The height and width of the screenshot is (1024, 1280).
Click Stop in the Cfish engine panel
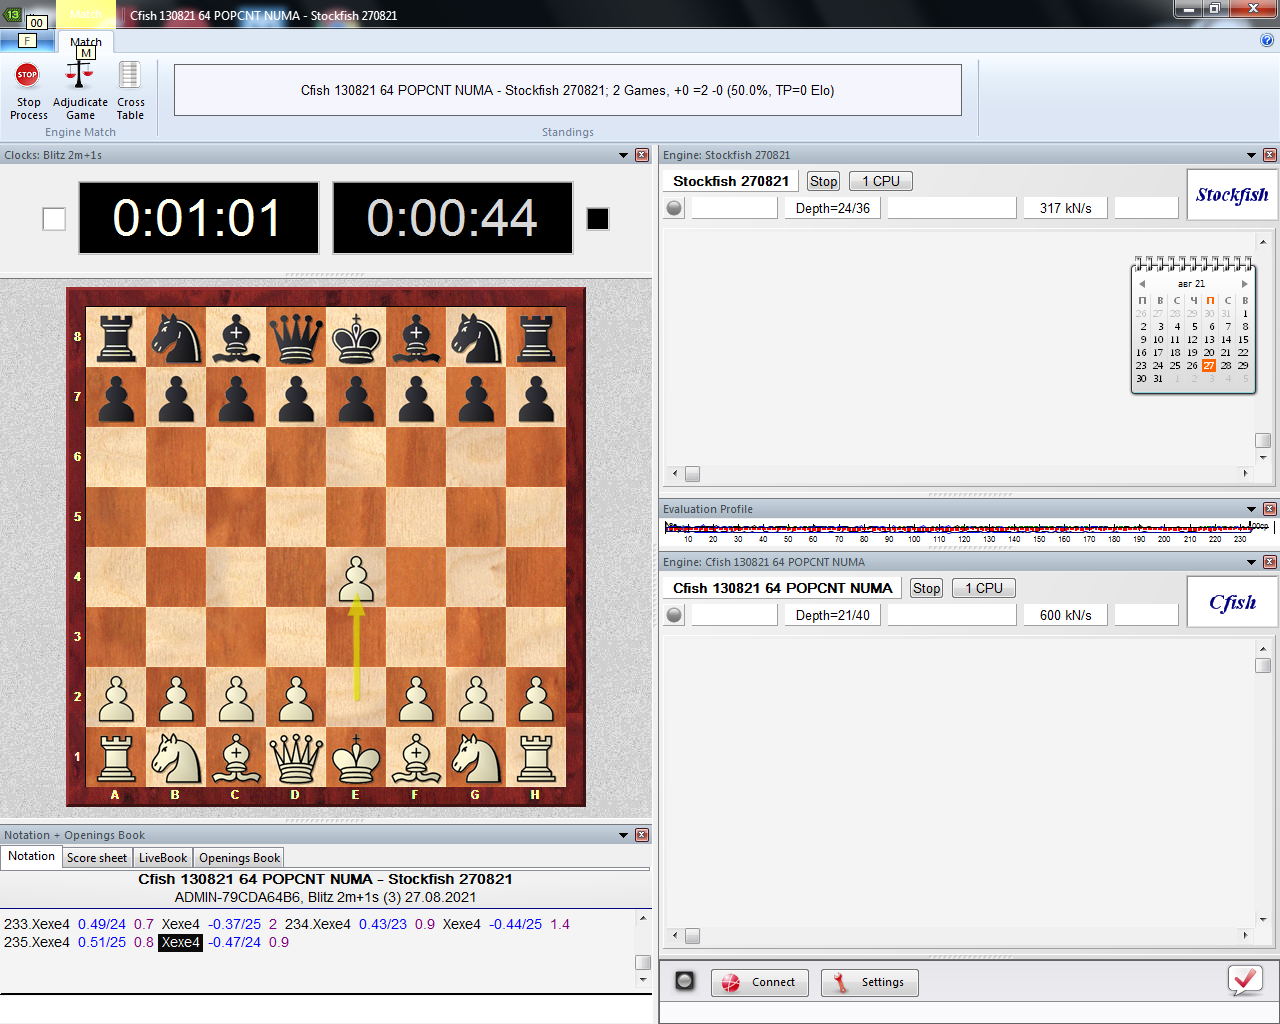927,588
